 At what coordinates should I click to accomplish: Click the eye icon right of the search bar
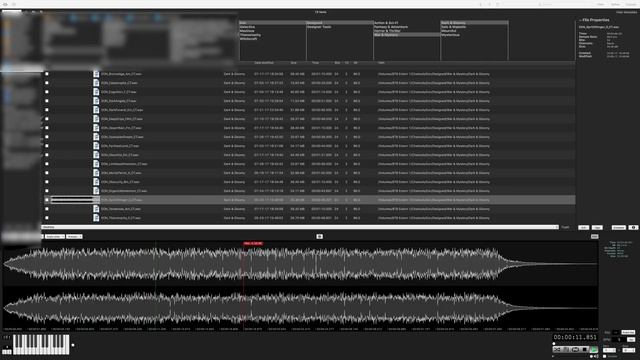[633, 227]
